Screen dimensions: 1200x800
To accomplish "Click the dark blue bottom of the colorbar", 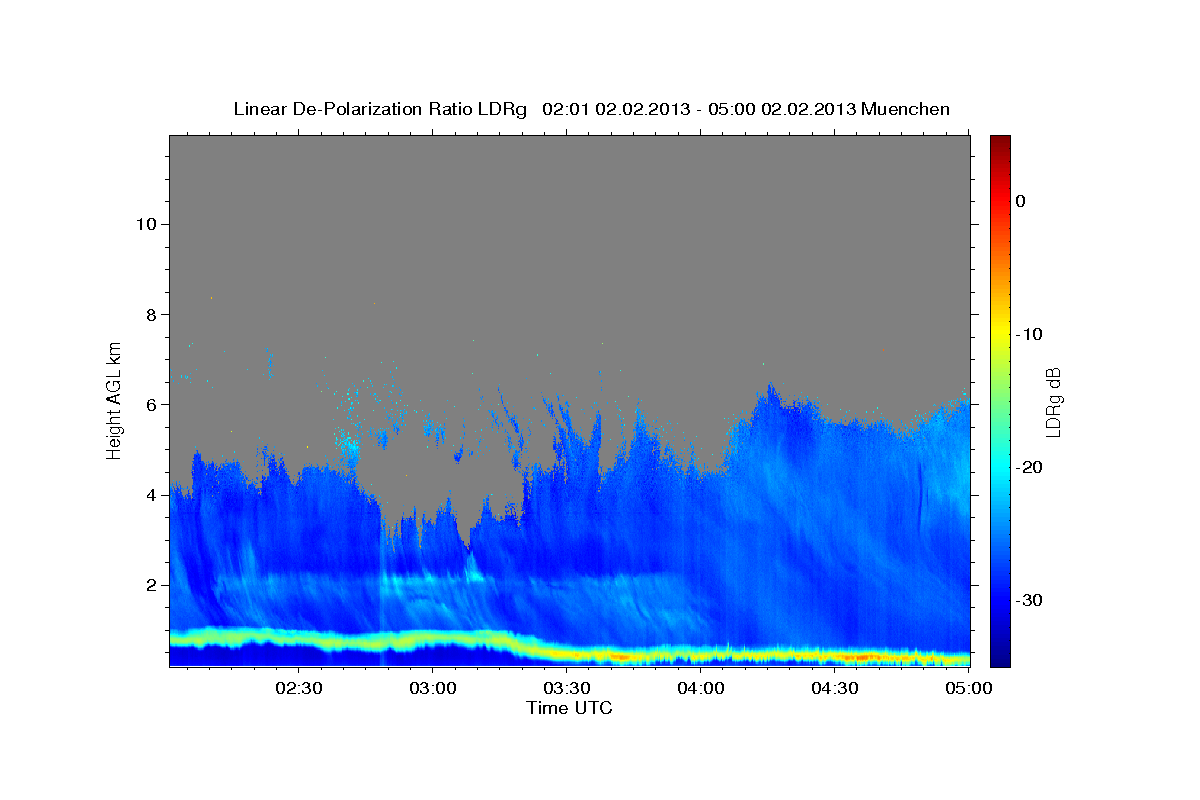I will coord(1000,655).
